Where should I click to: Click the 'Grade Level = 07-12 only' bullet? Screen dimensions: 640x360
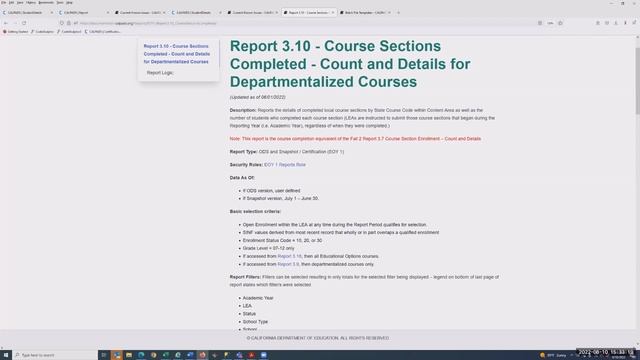pyautogui.click(x=268, y=248)
